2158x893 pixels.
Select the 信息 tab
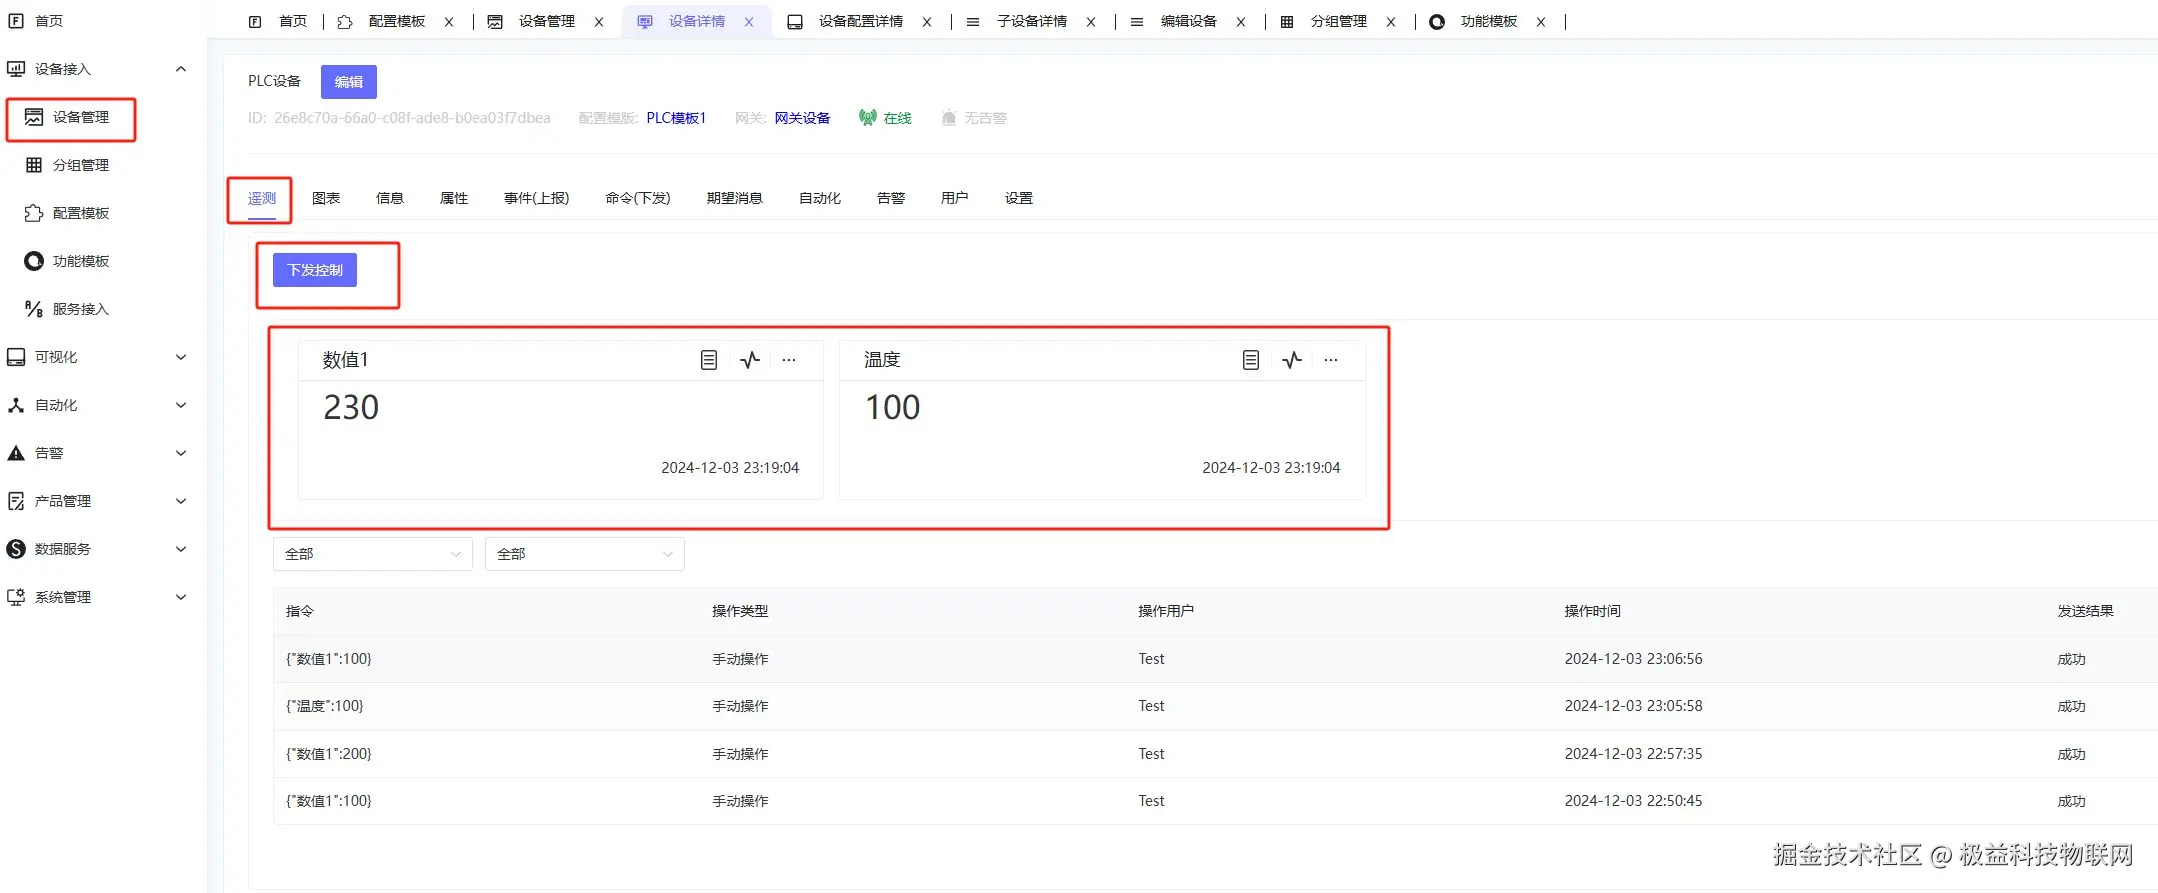pos(390,198)
